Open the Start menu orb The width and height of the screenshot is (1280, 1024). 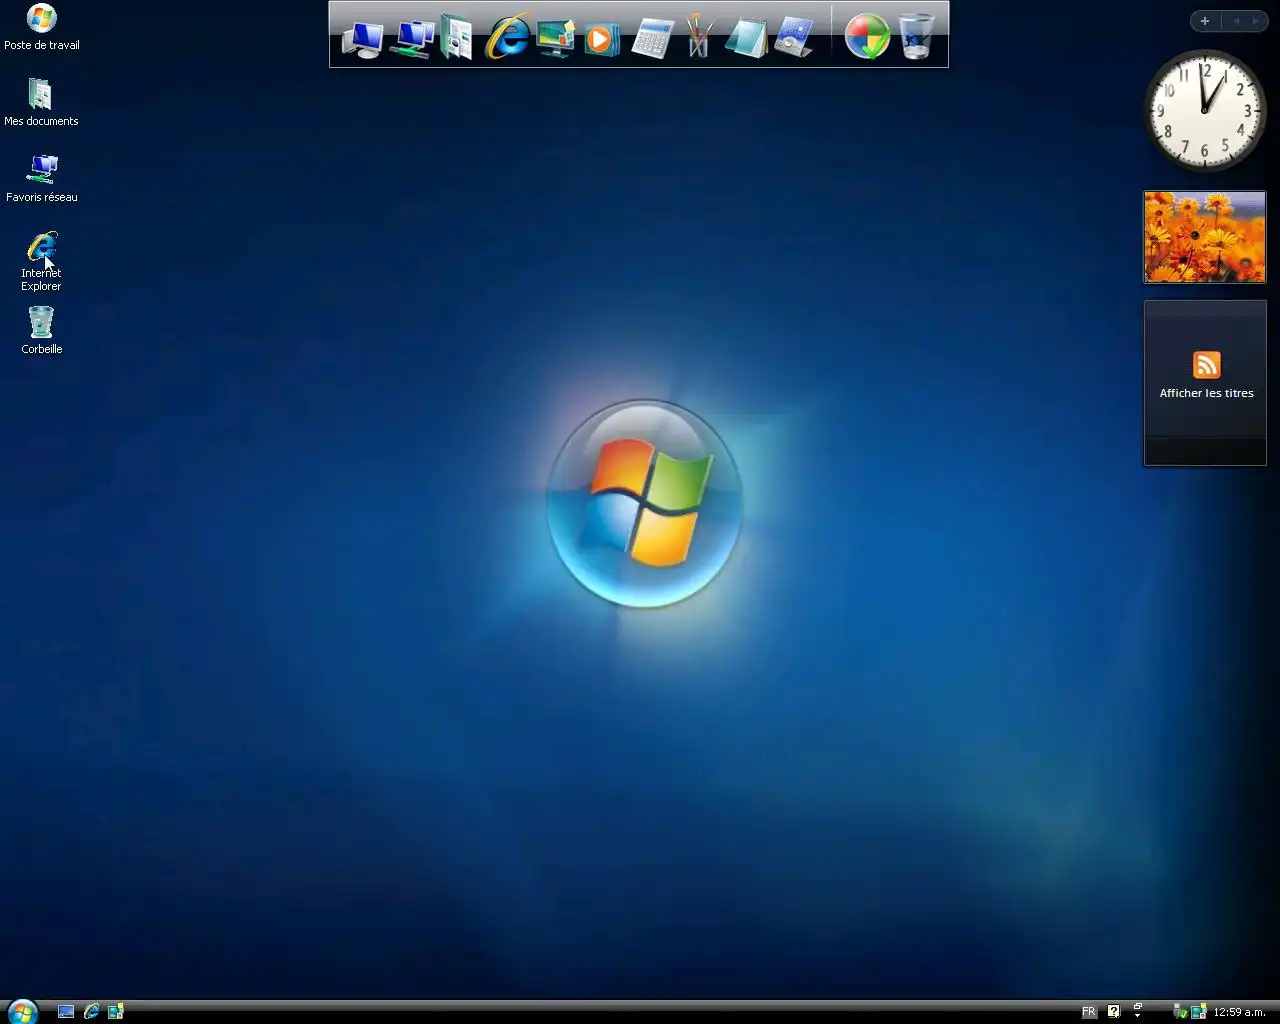click(21, 1011)
